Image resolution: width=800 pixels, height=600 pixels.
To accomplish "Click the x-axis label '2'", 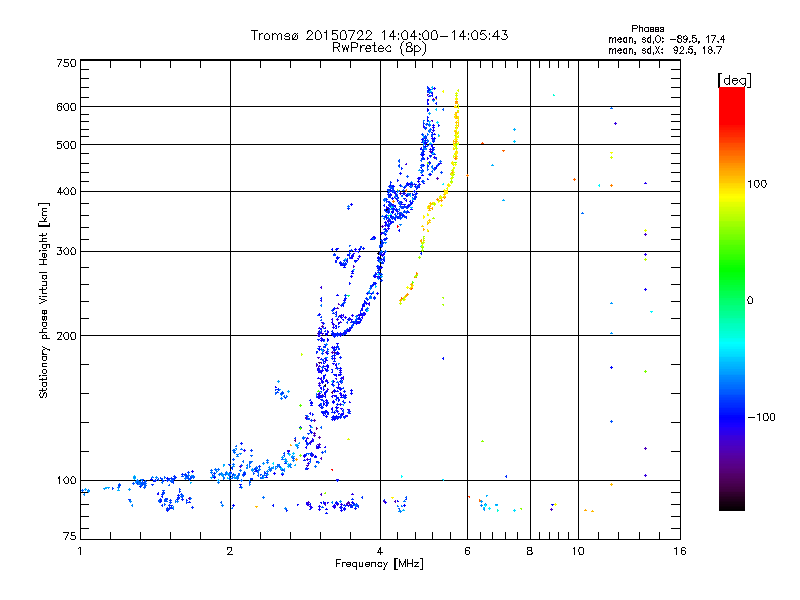I will tap(230, 551).
